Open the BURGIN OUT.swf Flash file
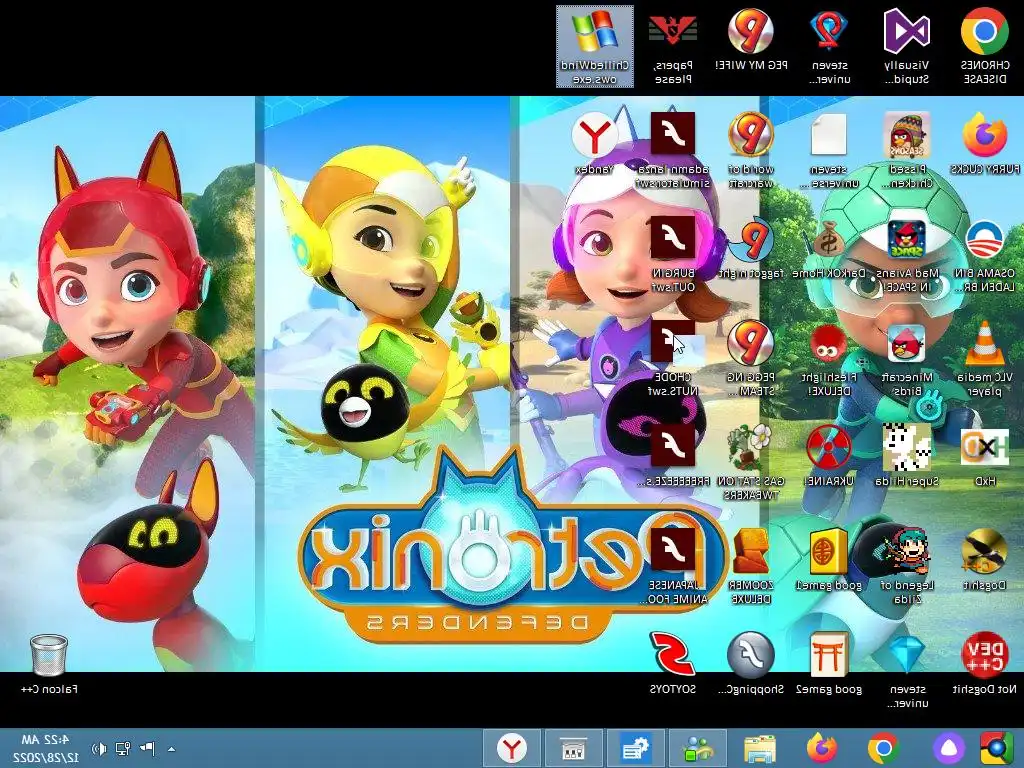This screenshot has height=768, width=1024. 673,255
